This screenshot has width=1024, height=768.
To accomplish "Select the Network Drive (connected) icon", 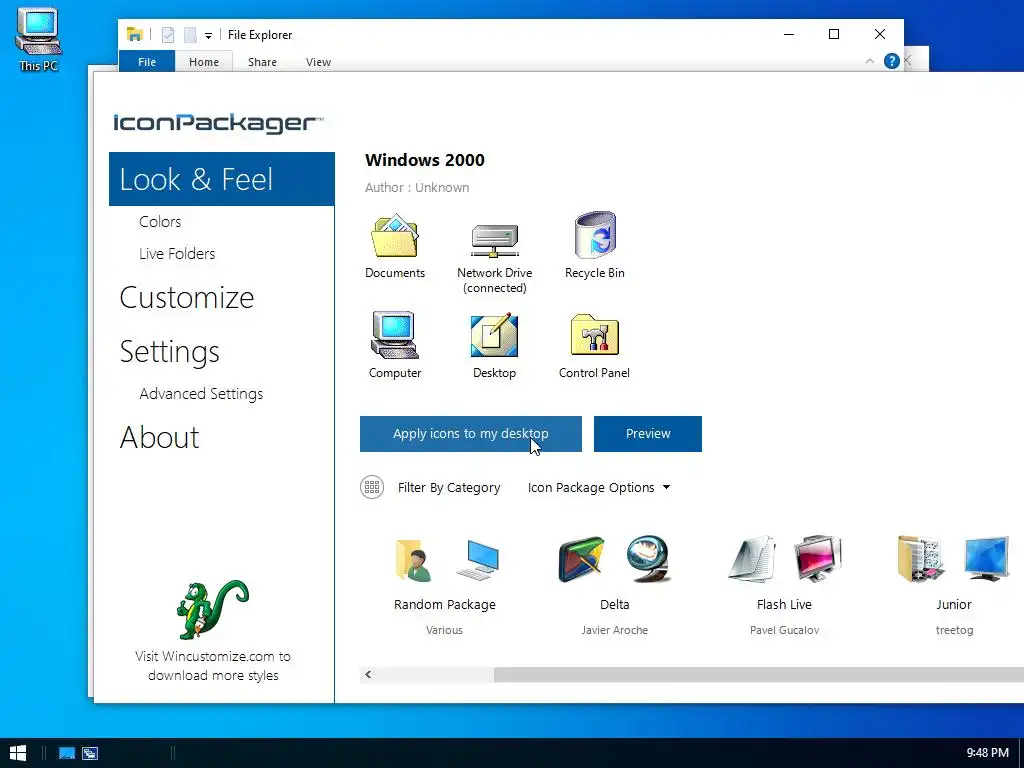I will (494, 240).
